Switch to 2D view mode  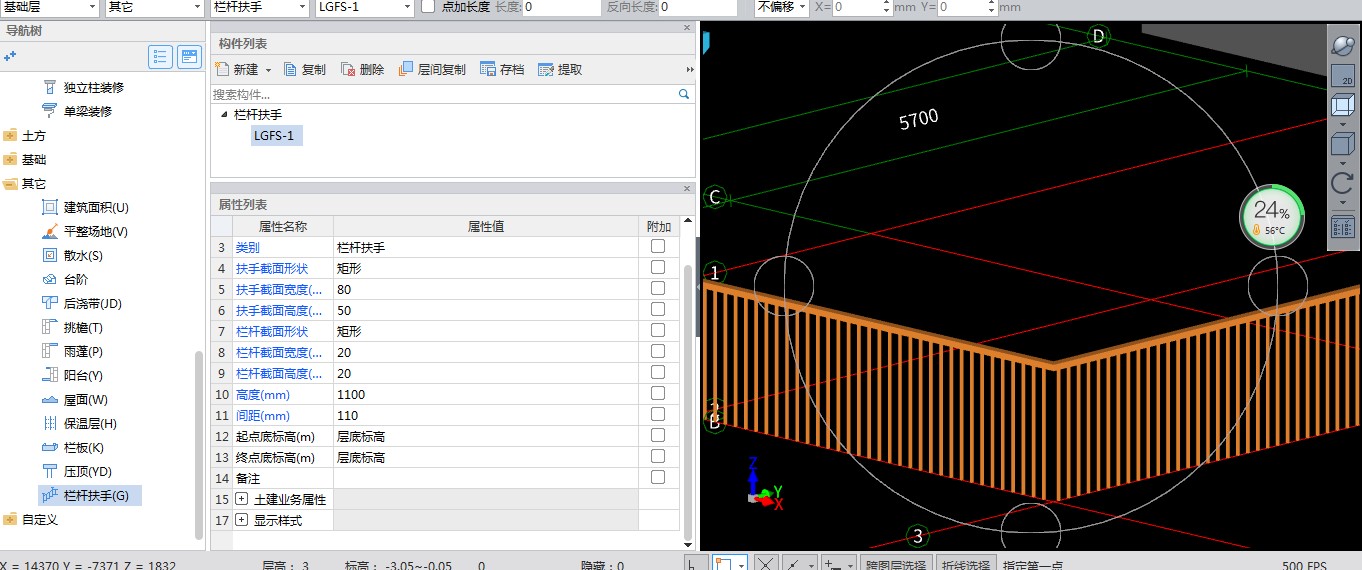pyautogui.click(x=1342, y=75)
